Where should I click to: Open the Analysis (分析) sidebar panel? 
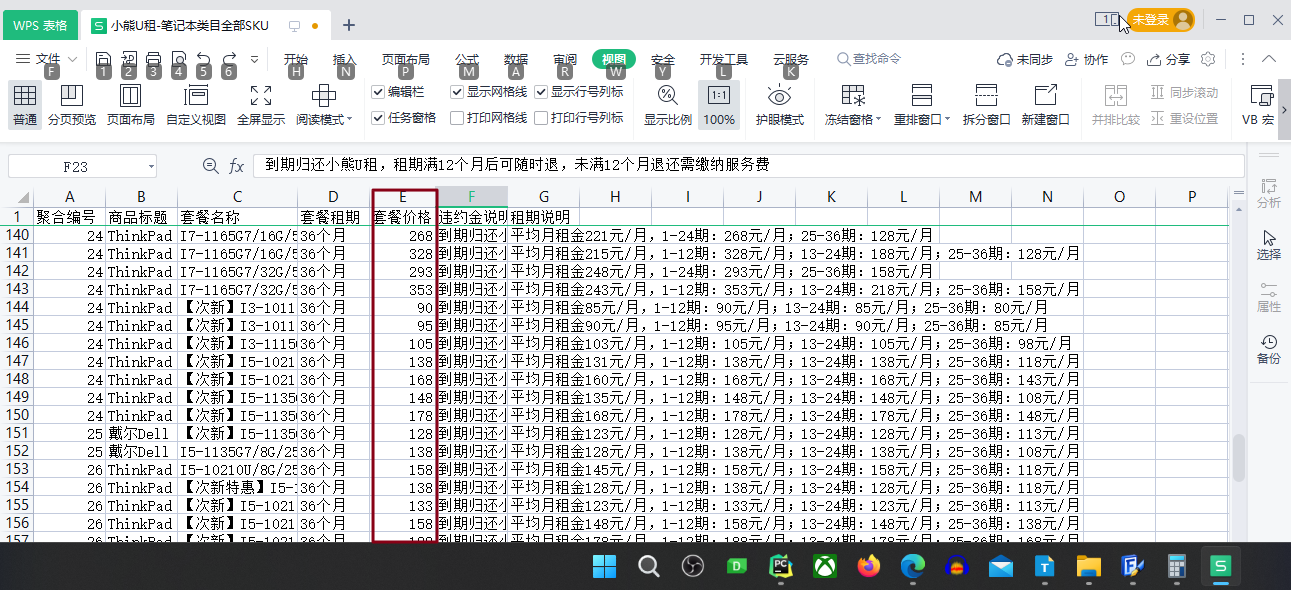pyautogui.click(x=1269, y=193)
